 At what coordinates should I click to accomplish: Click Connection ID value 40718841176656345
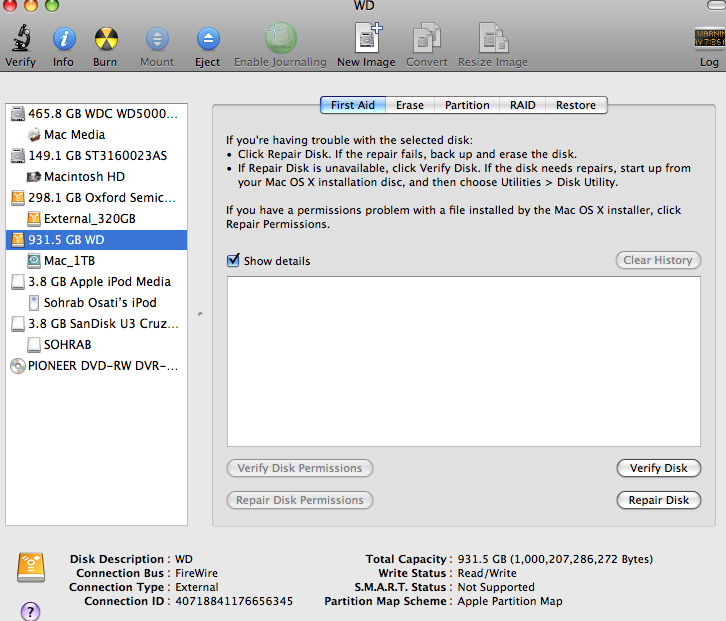click(234, 601)
